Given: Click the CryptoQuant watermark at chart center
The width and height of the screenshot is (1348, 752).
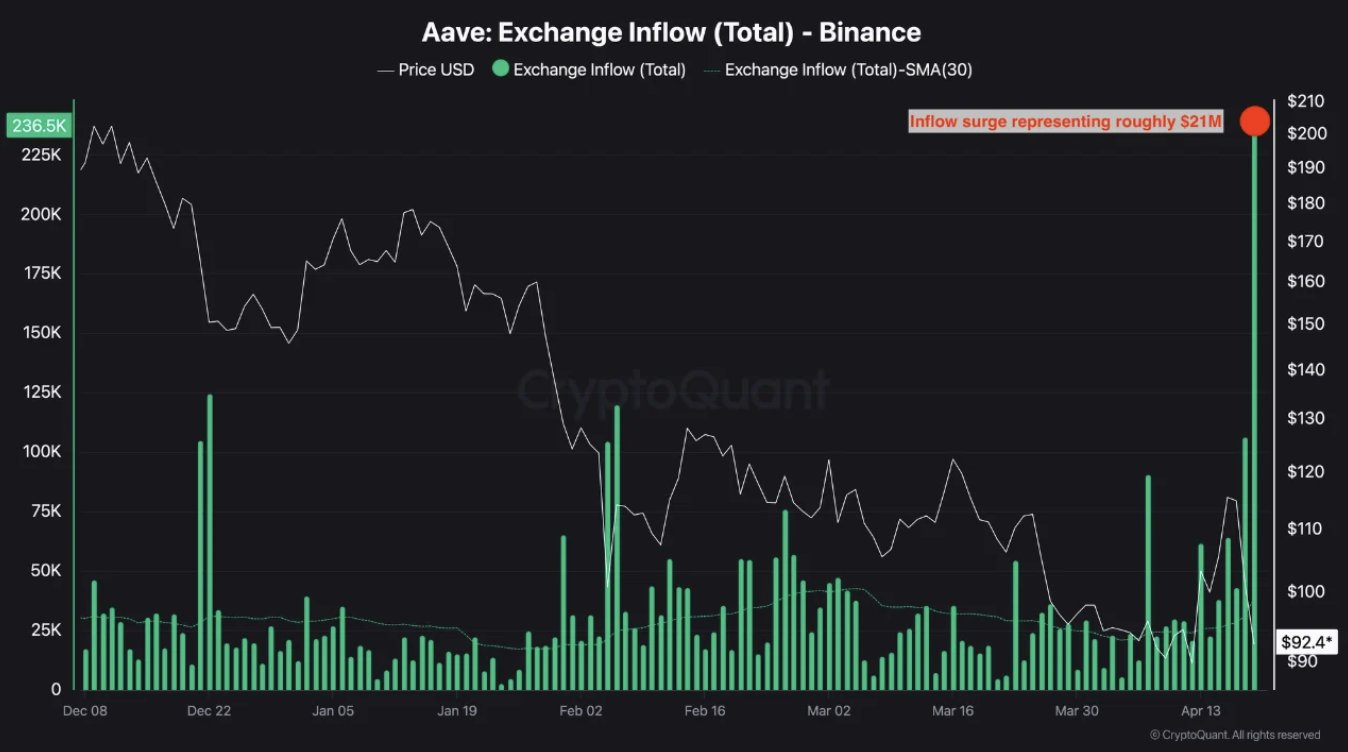Looking at the screenshot, I should coord(673,390).
